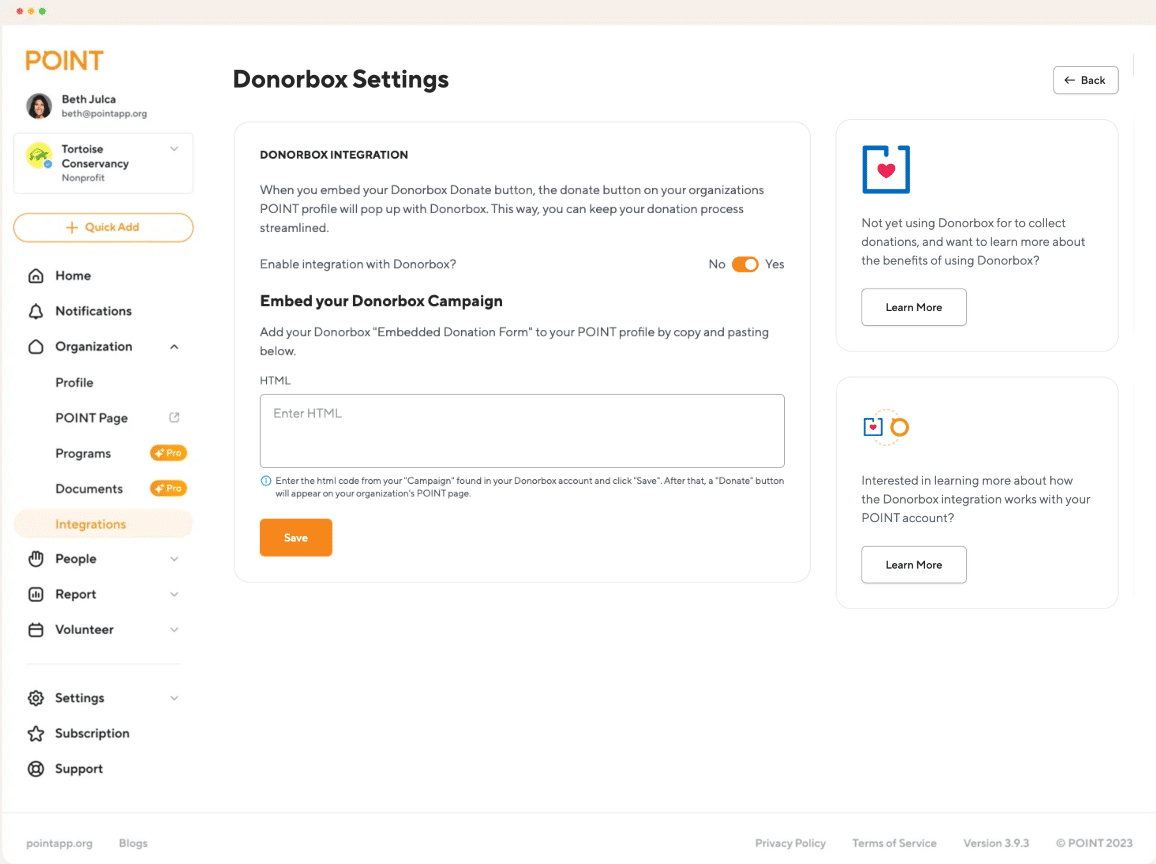The width and height of the screenshot is (1156, 864).
Task: Expand the People menu
Action: [176, 558]
